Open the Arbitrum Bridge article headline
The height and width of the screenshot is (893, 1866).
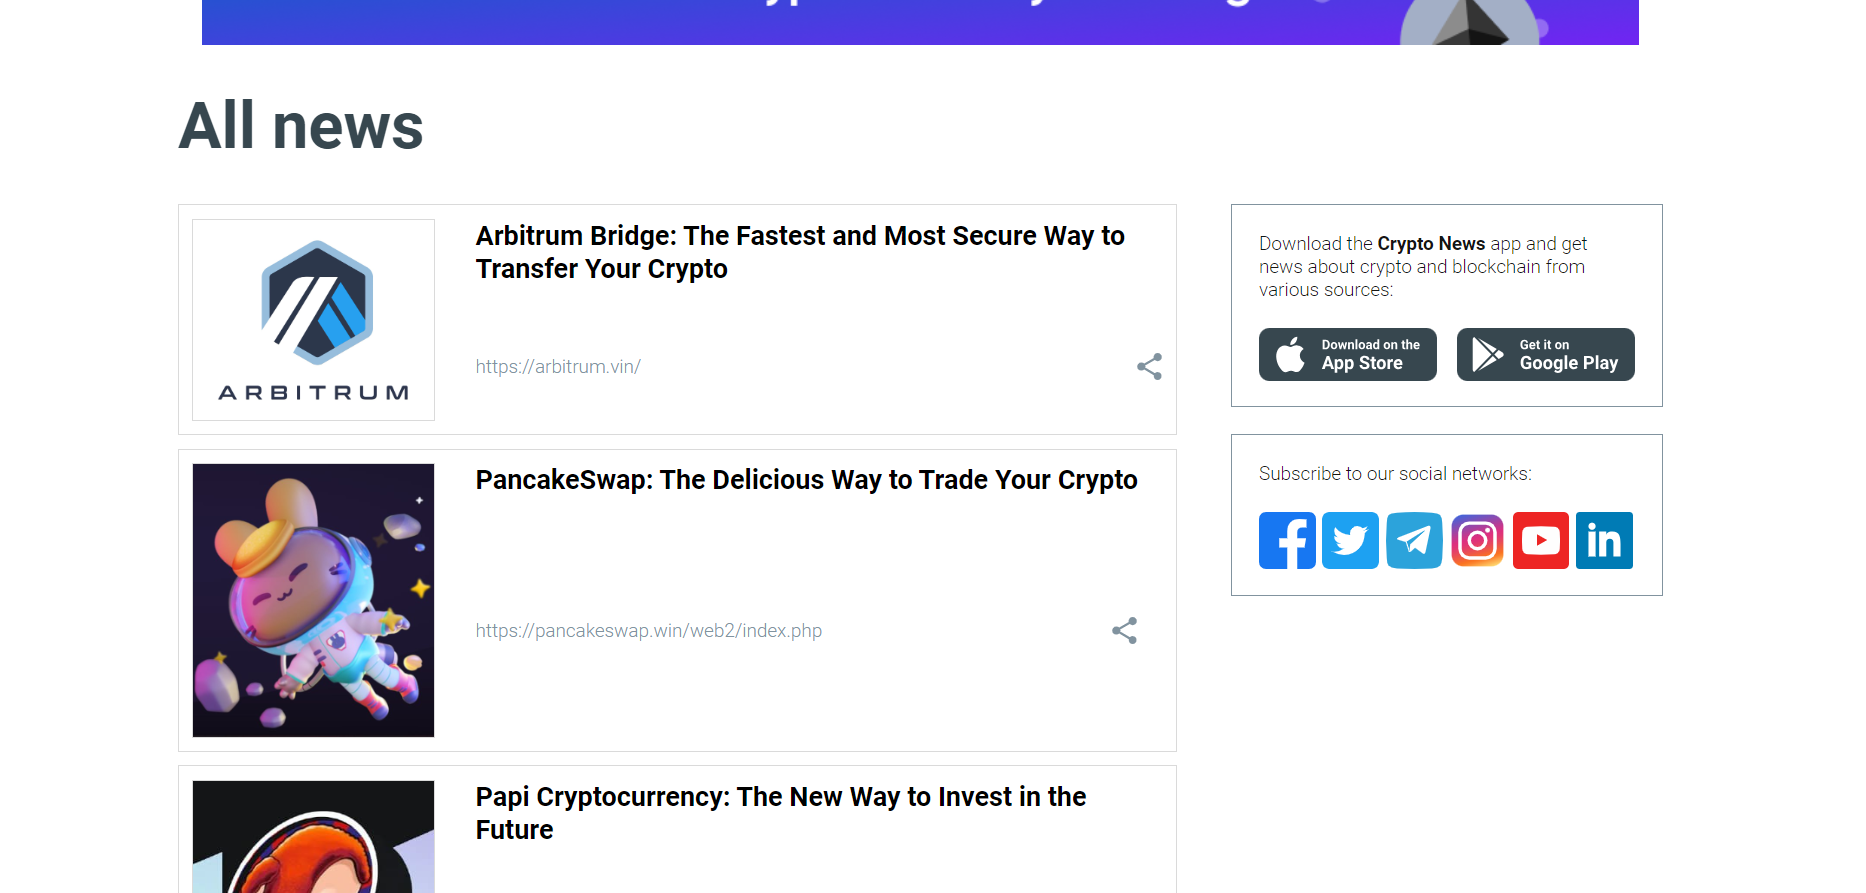coord(800,252)
